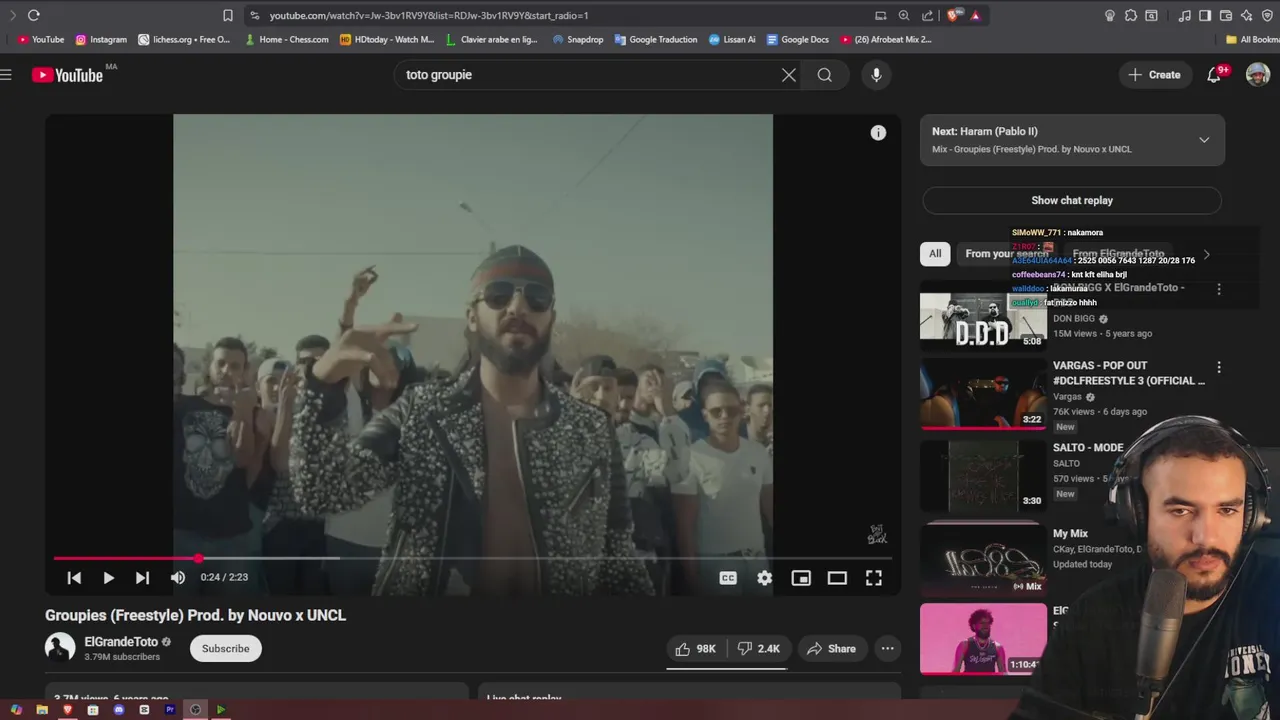Image resolution: width=1280 pixels, height=720 pixels.
Task: Open Discord from the taskbar
Action: (119, 710)
